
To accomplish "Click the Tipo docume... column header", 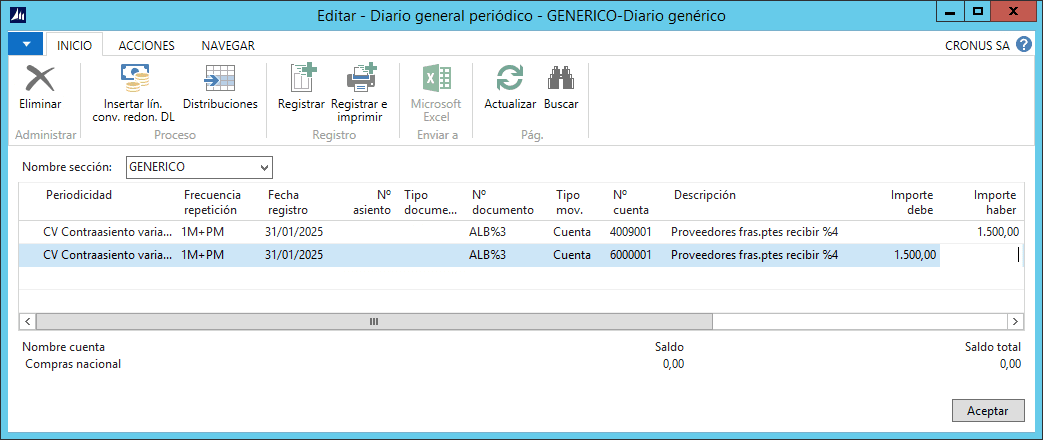I will (x=430, y=202).
